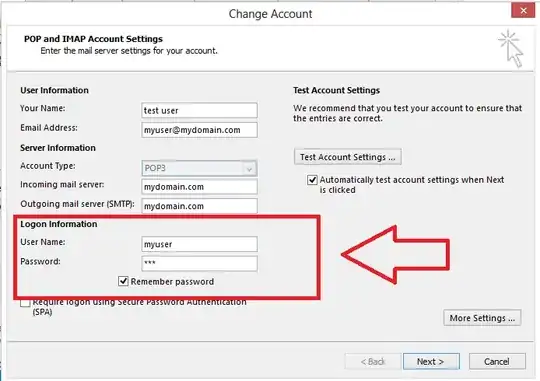The width and height of the screenshot is (540, 381).
Task: Click the Account Type label
Action: (x=48, y=166)
